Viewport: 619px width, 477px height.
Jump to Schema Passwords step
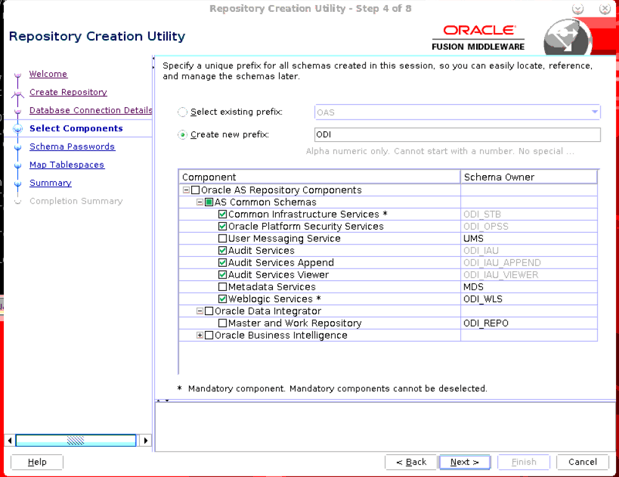click(x=72, y=147)
